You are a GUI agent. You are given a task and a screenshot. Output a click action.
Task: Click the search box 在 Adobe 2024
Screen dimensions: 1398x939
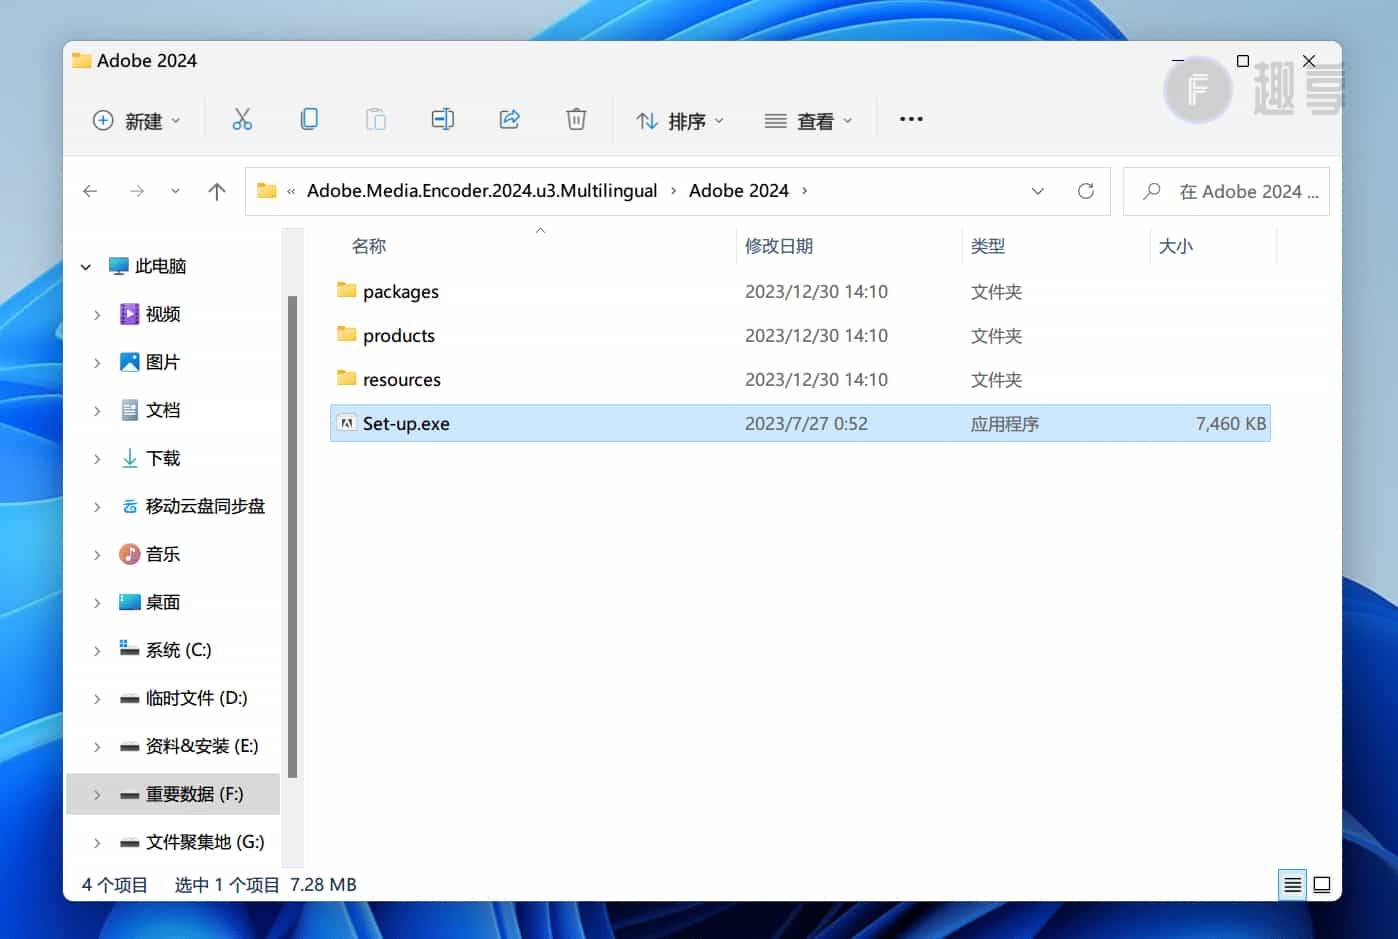1226,191
